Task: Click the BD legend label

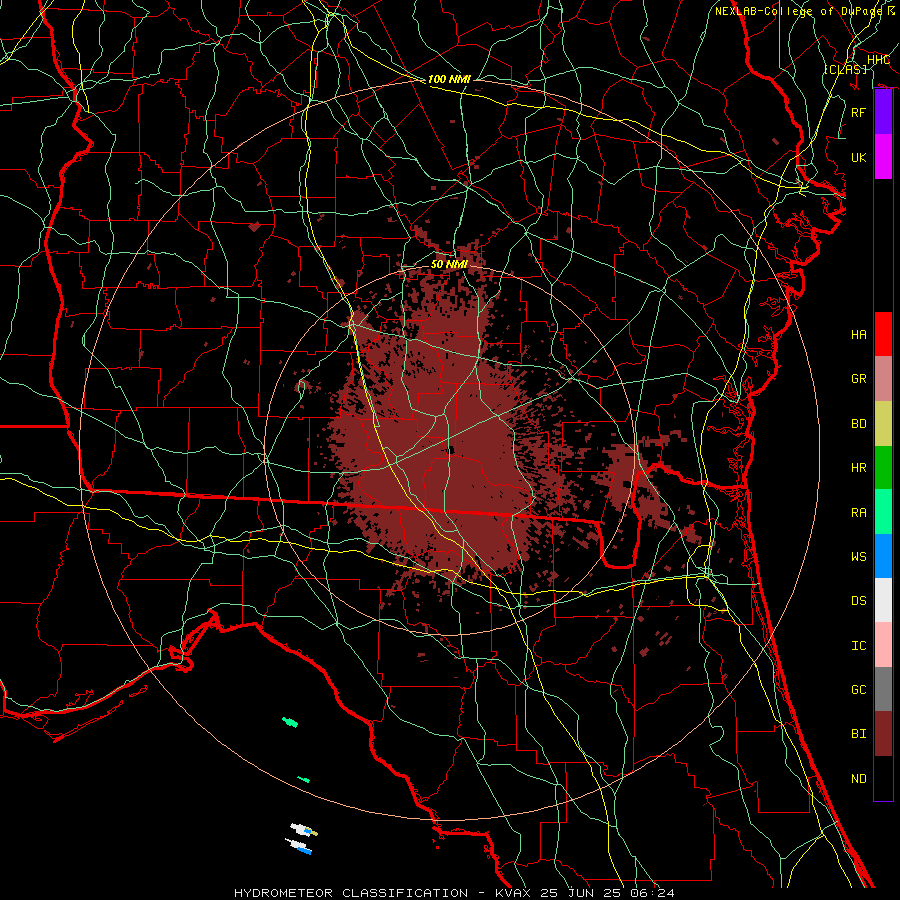Action: [x=858, y=424]
